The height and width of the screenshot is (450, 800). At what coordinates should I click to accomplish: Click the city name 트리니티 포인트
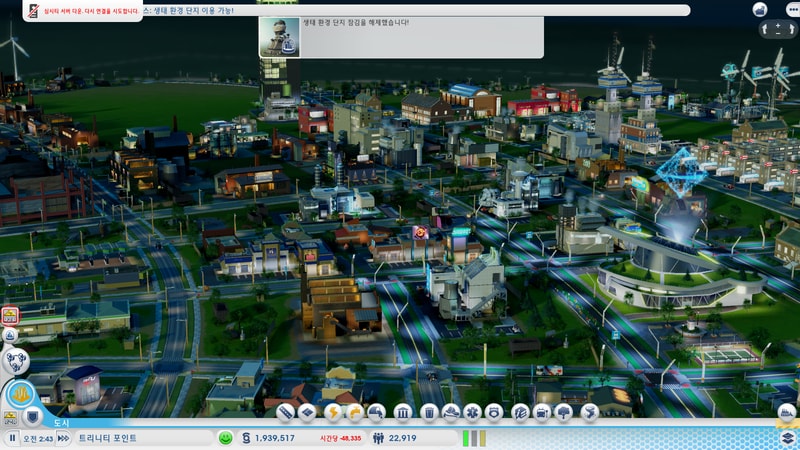[107, 438]
